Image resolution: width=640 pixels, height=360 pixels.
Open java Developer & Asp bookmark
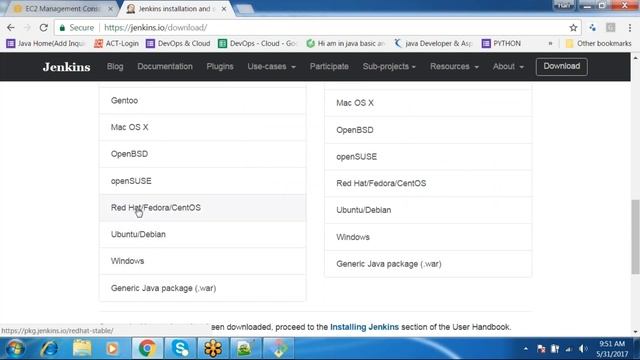(433, 43)
